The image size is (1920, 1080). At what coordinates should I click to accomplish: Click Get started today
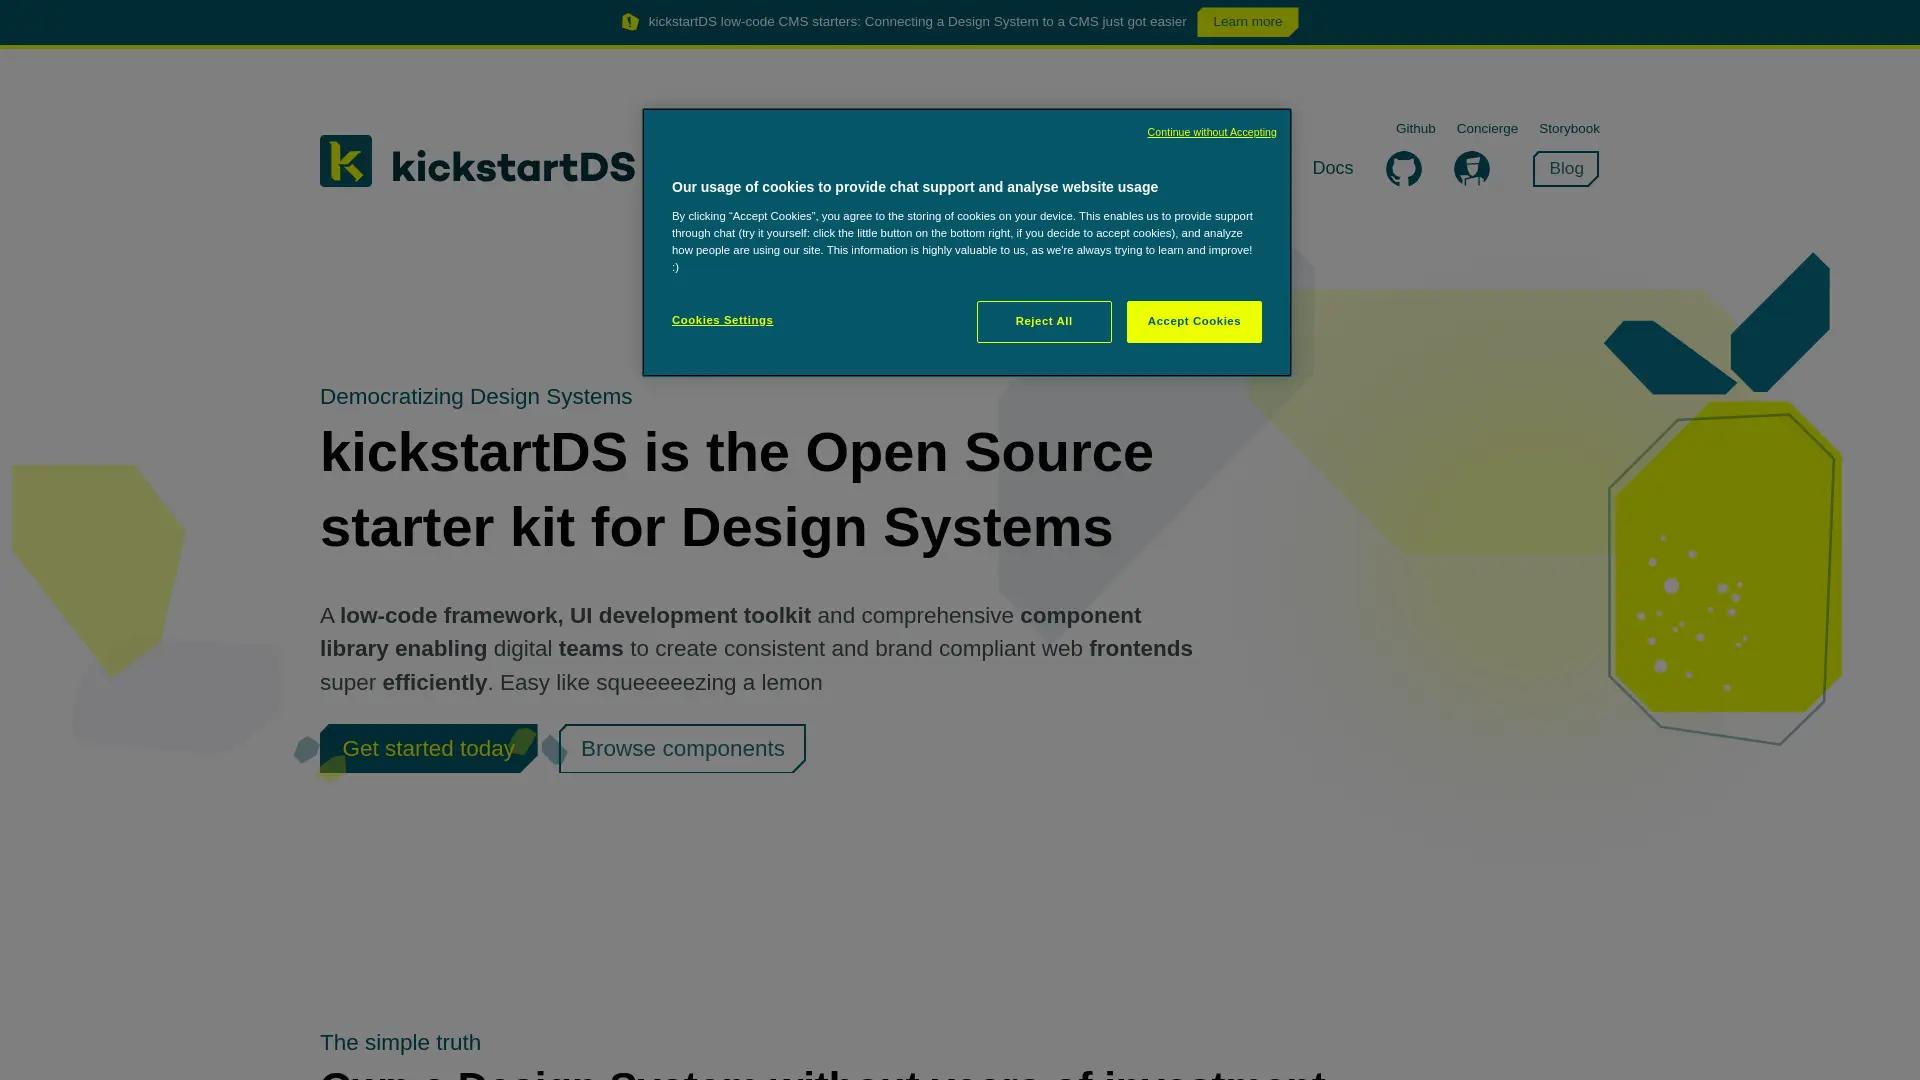428,748
